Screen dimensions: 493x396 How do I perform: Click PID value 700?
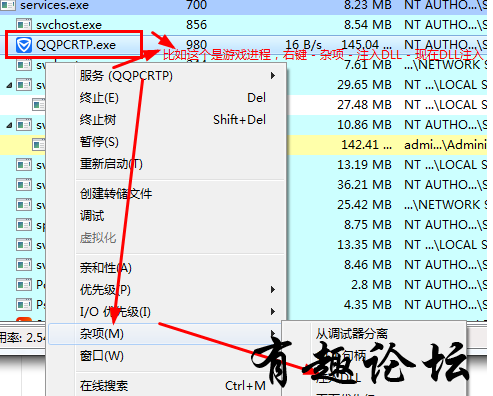click(197, 5)
